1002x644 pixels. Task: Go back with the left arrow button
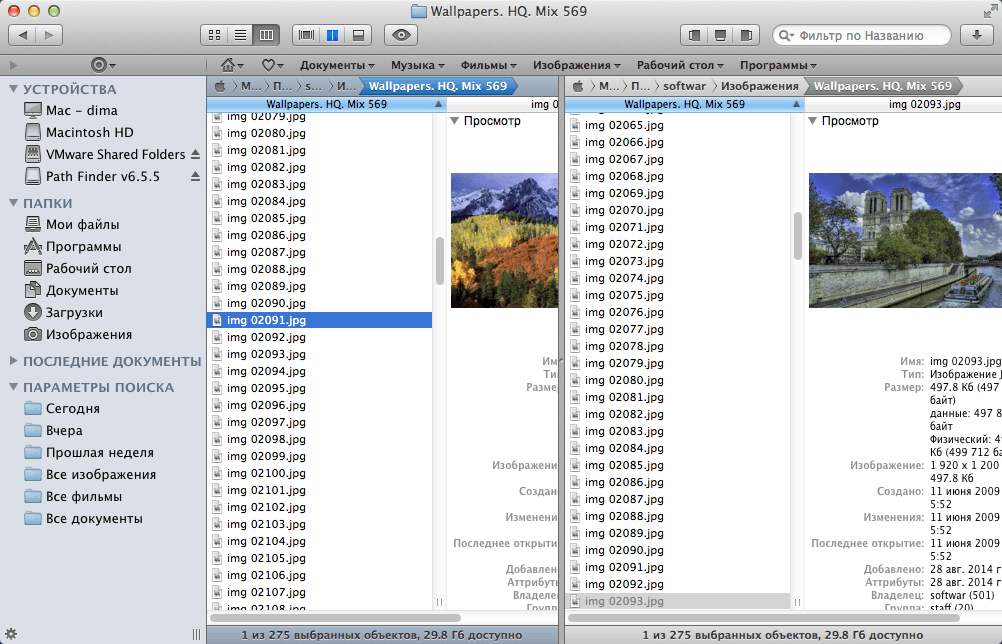(22, 34)
